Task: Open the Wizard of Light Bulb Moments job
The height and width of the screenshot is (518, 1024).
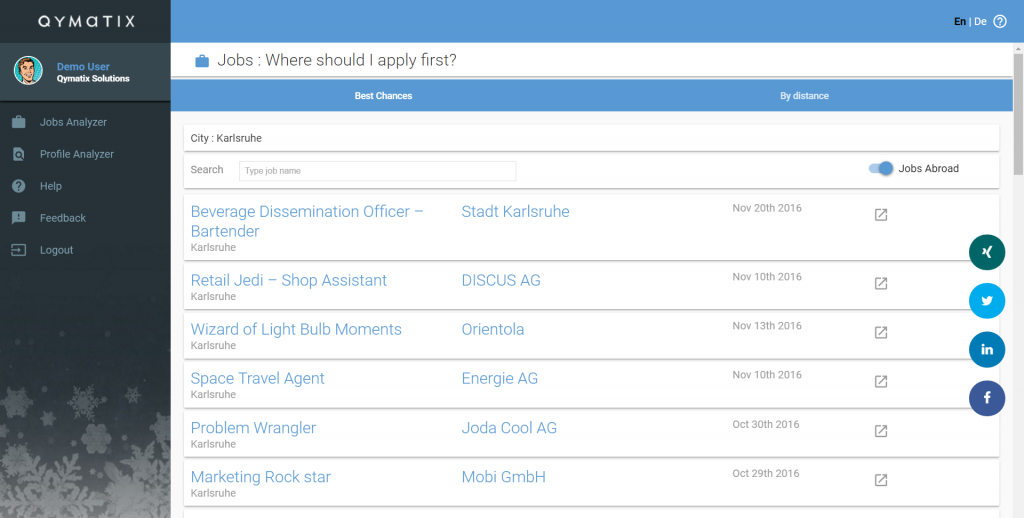Action: click(x=296, y=329)
